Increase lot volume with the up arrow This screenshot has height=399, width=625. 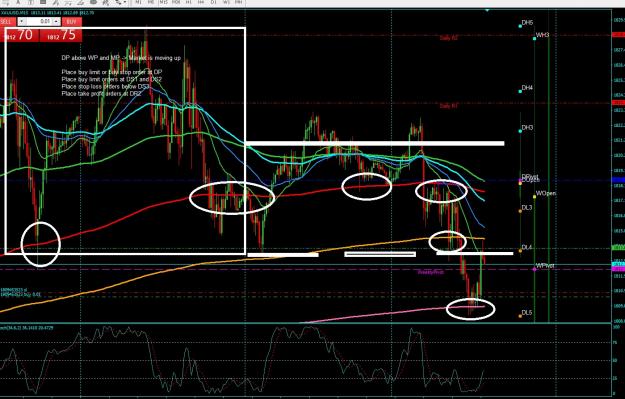[x=56, y=22]
